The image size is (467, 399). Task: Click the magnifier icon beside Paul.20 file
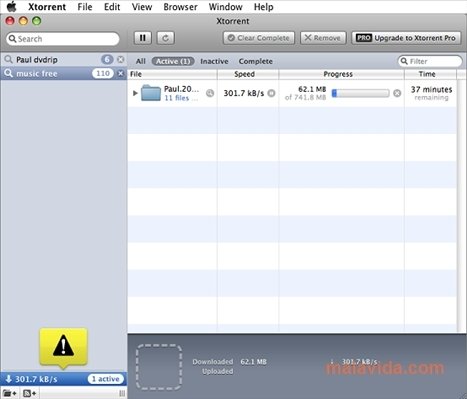click(210, 93)
